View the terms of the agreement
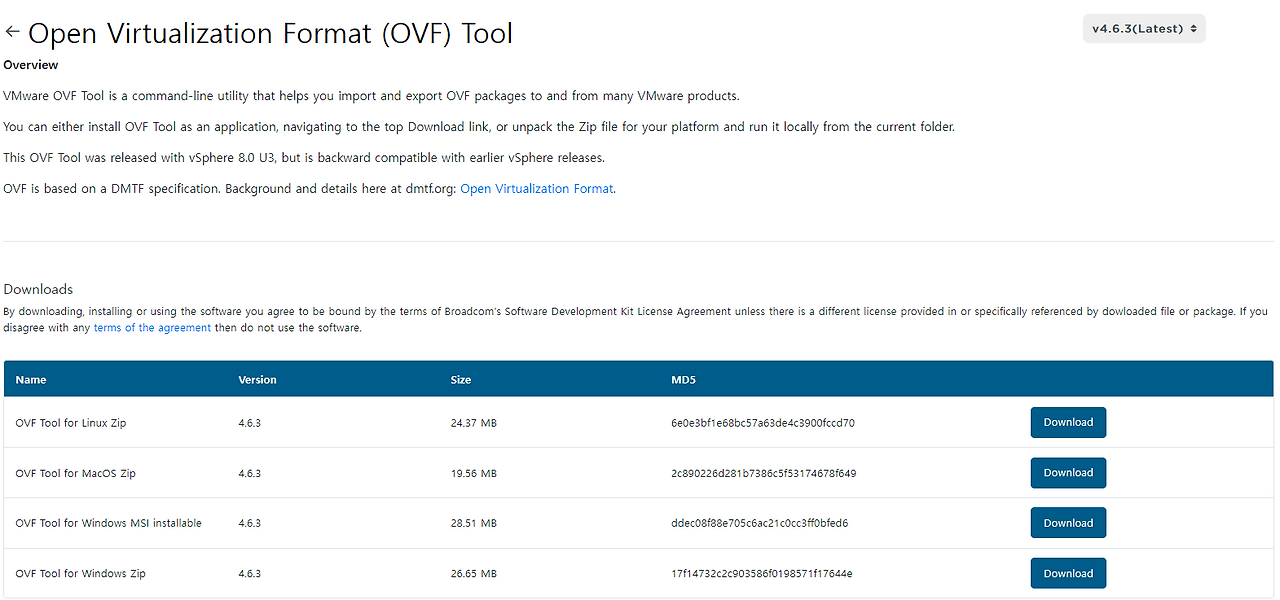This screenshot has width=1280, height=600. pos(152,327)
